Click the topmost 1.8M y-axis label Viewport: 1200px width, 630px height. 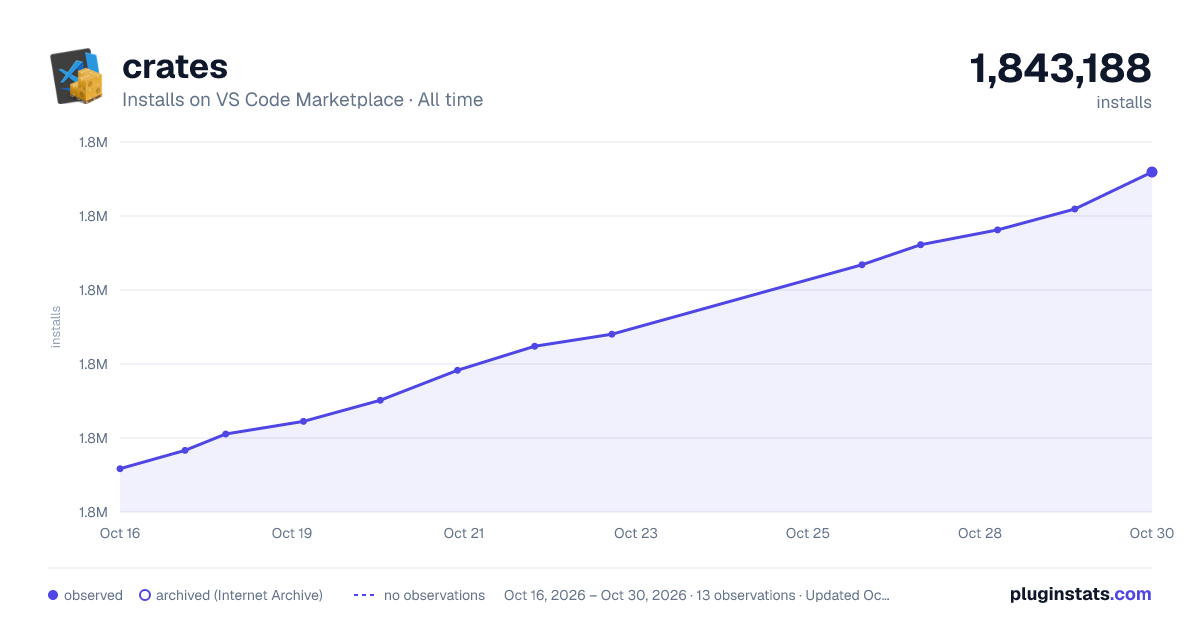pyautogui.click(x=93, y=142)
